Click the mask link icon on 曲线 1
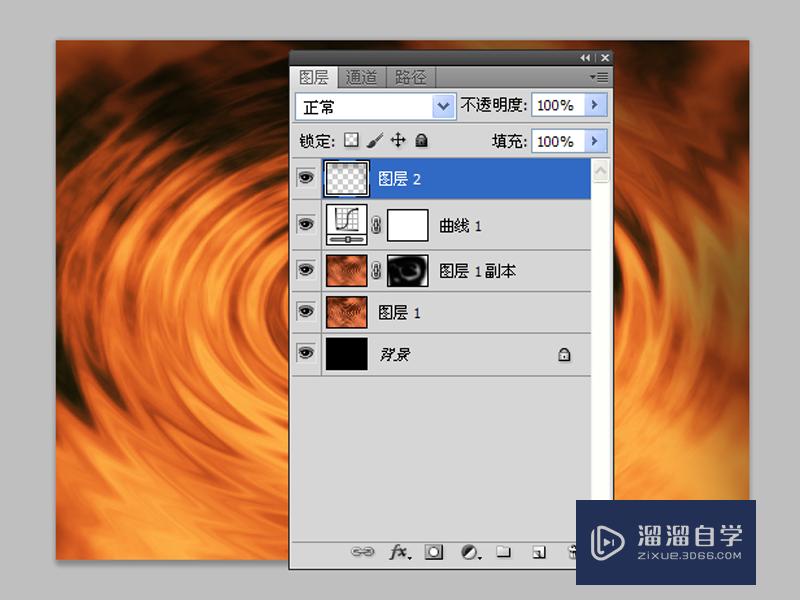The image size is (800, 600). pyautogui.click(x=377, y=225)
